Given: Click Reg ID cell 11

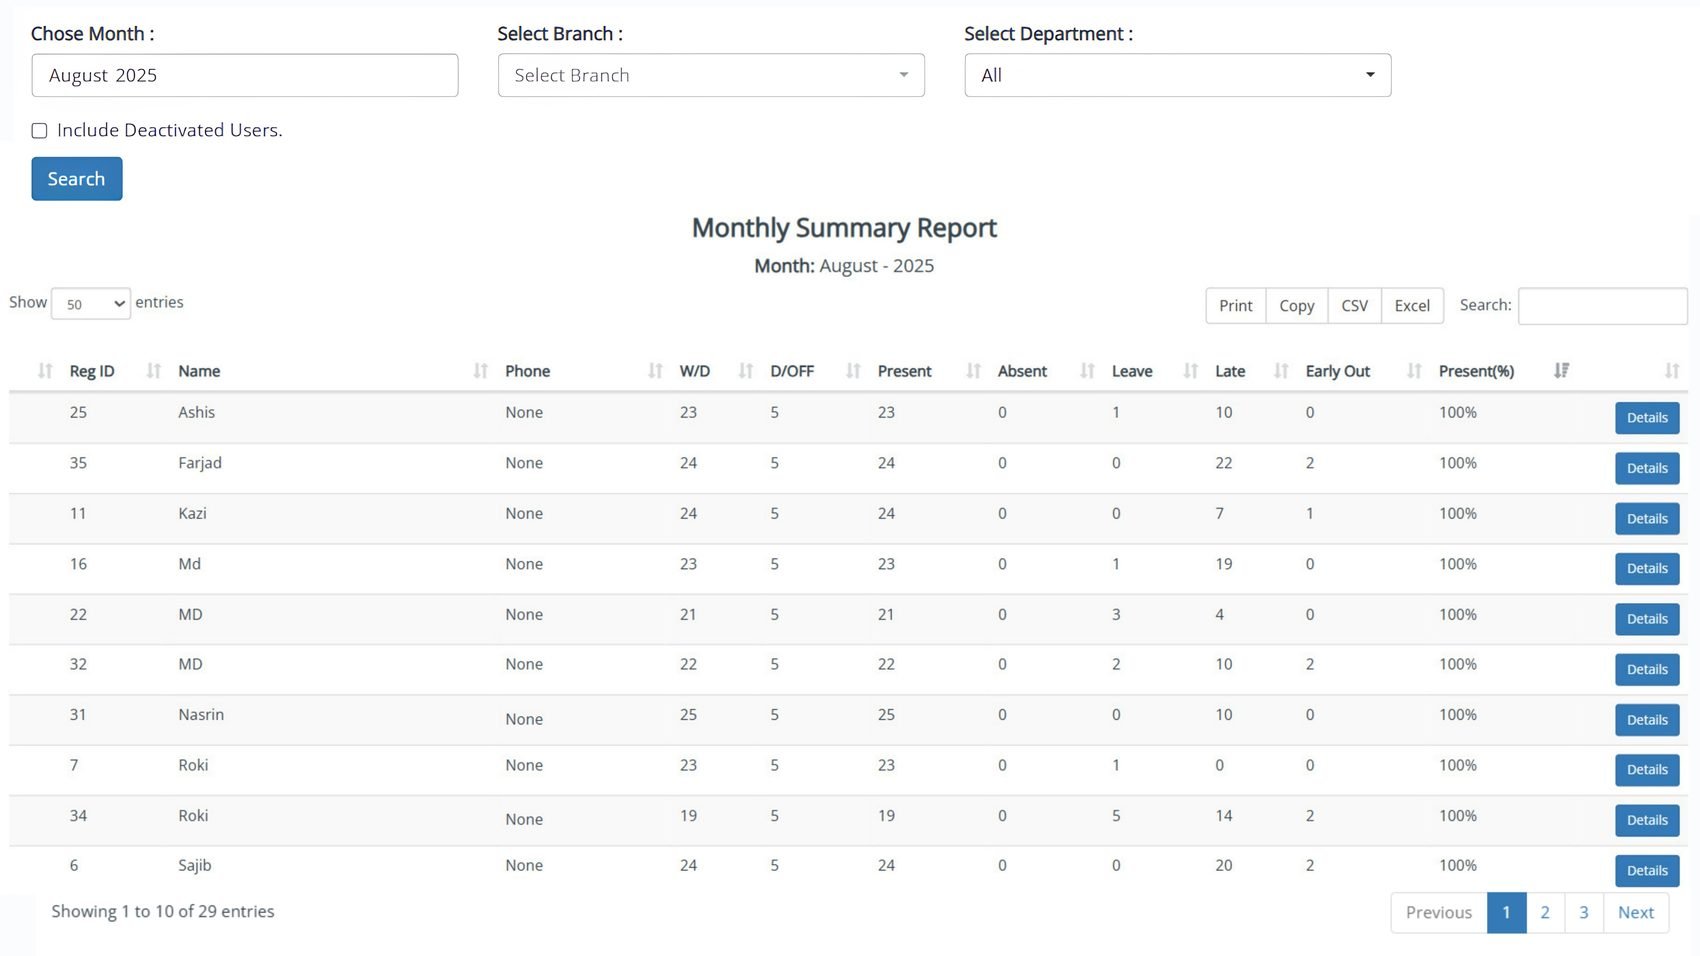Looking at the screenshot, I should tap(78, 514).
